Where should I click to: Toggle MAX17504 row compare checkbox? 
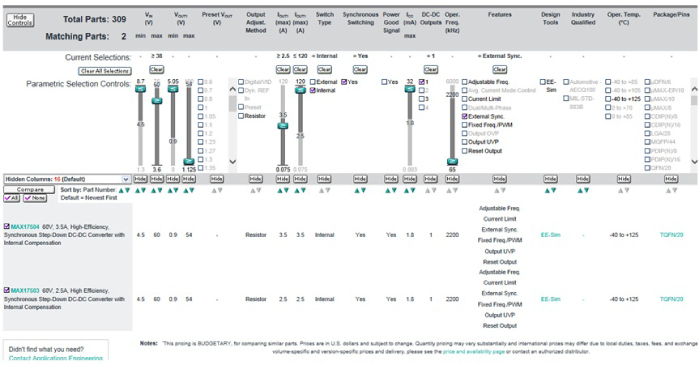(x=6, y=227)
